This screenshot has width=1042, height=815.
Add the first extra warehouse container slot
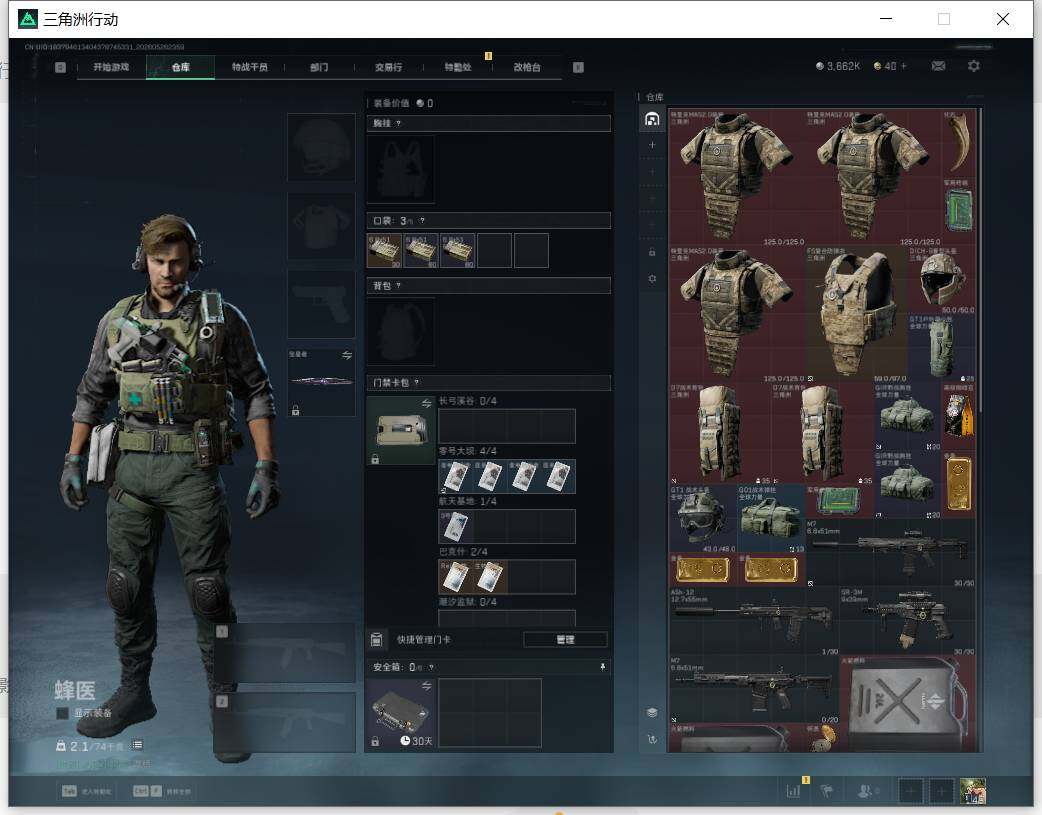652,145
